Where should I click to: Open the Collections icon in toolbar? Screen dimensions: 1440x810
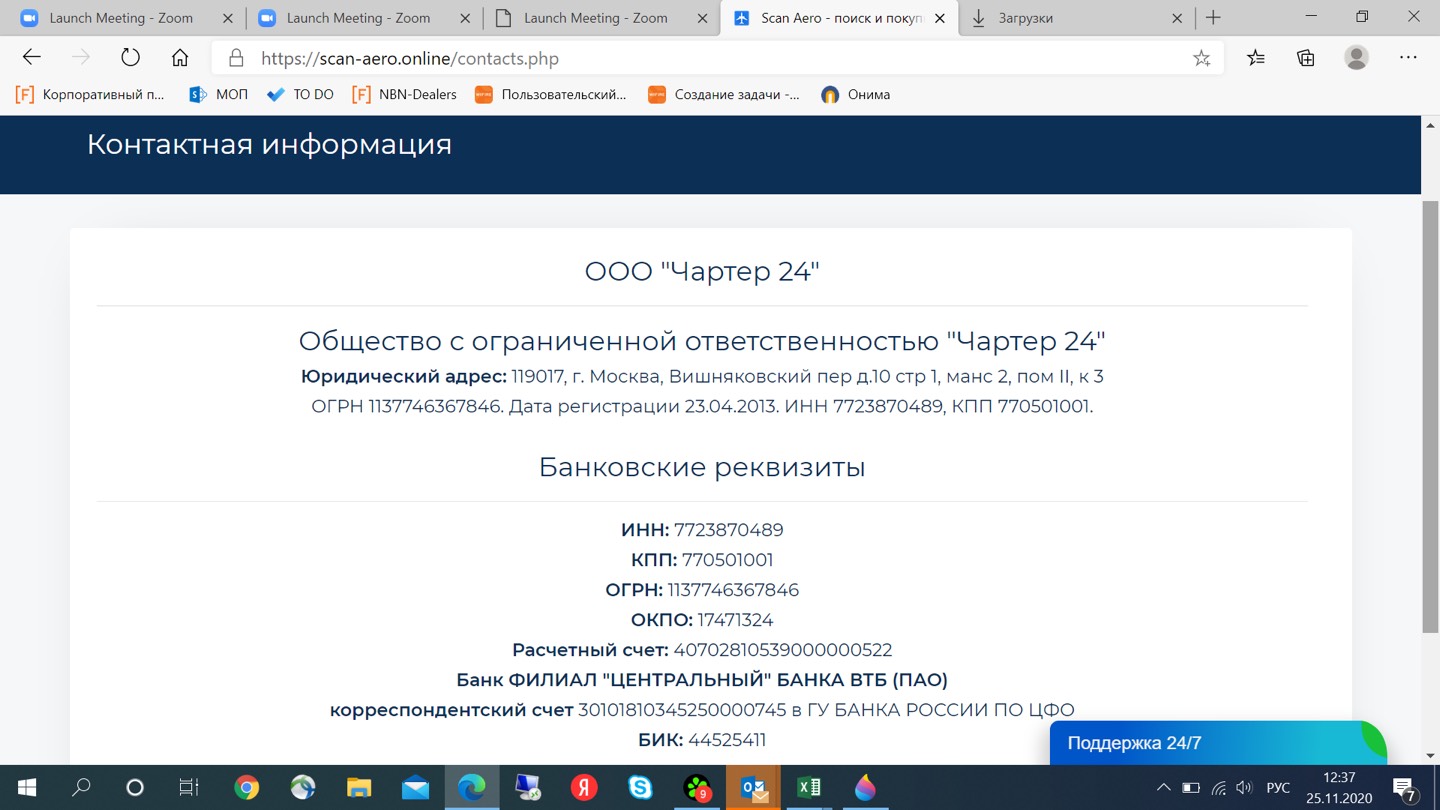pyautogui.click(x=1306, y=58)
